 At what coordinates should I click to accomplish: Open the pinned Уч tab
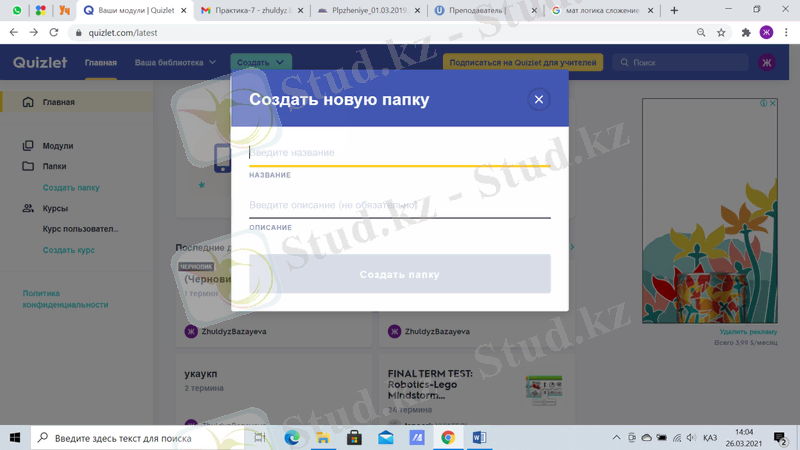click(64, 10)
